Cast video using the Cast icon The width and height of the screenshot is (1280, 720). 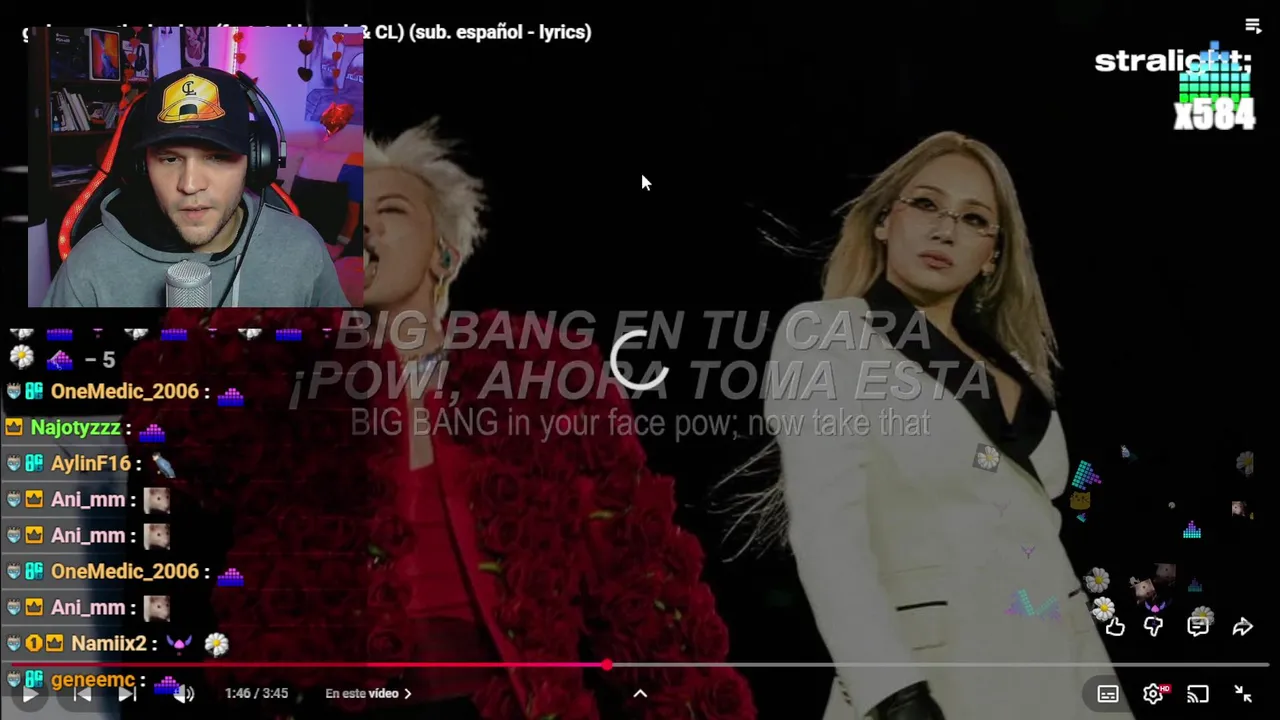pos(1198,694)
